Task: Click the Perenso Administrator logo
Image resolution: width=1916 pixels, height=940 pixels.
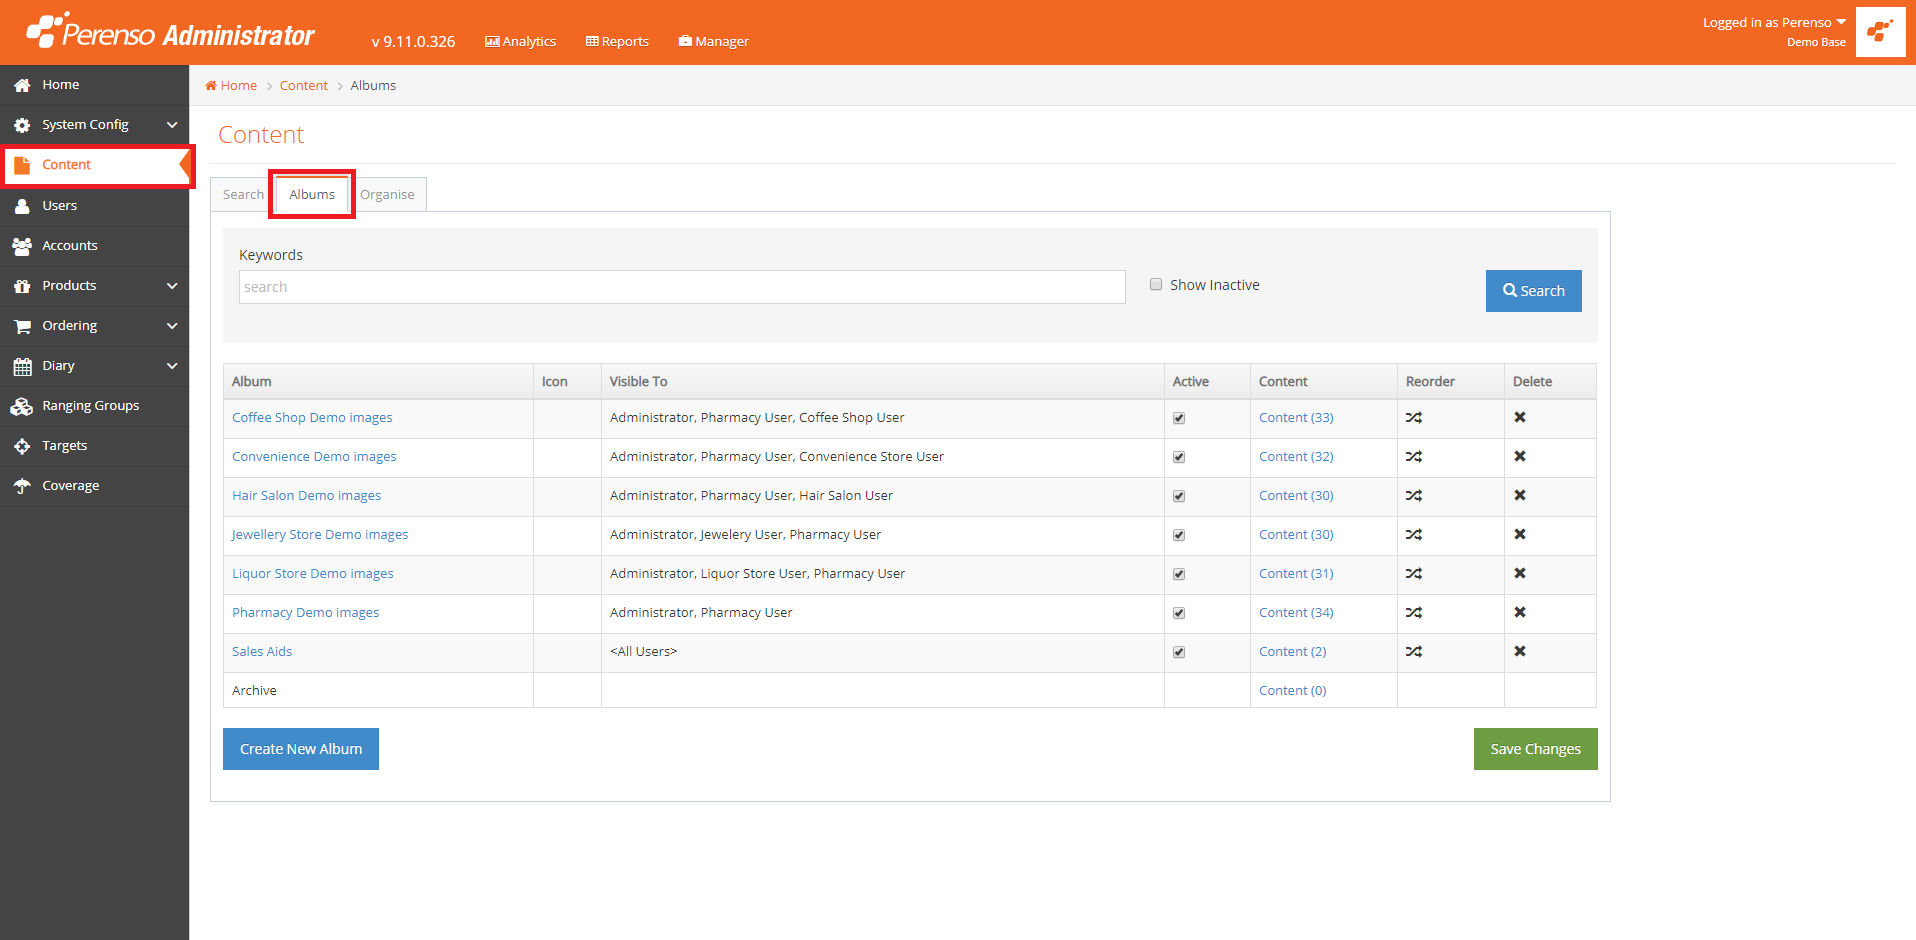Action: click(x=170, y=32)
